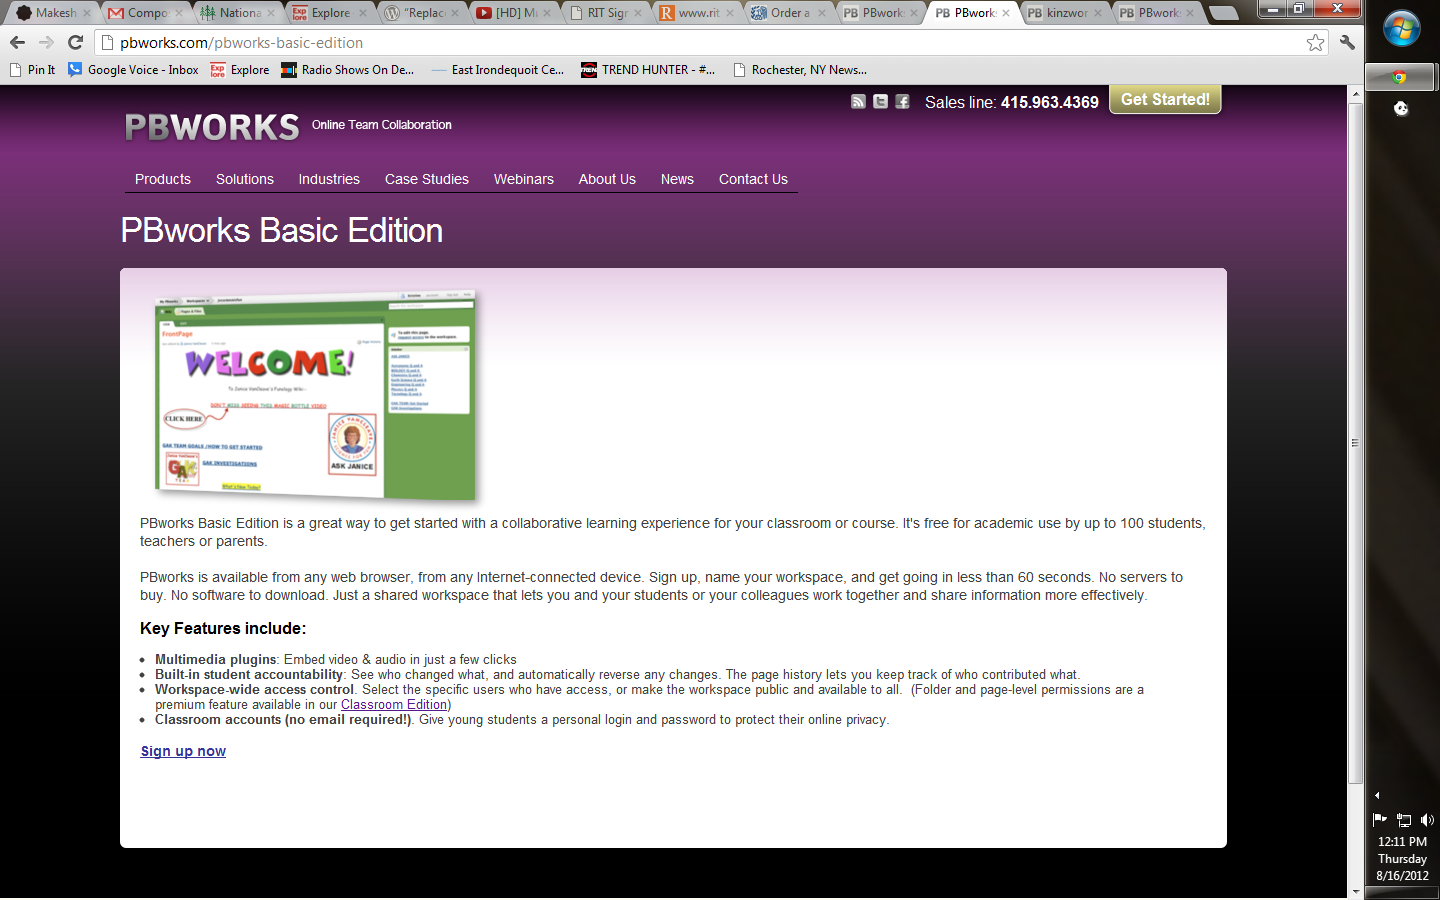Switch to the kinzwor tab
Viewport: 1440px width, 900px height.
1065,13
